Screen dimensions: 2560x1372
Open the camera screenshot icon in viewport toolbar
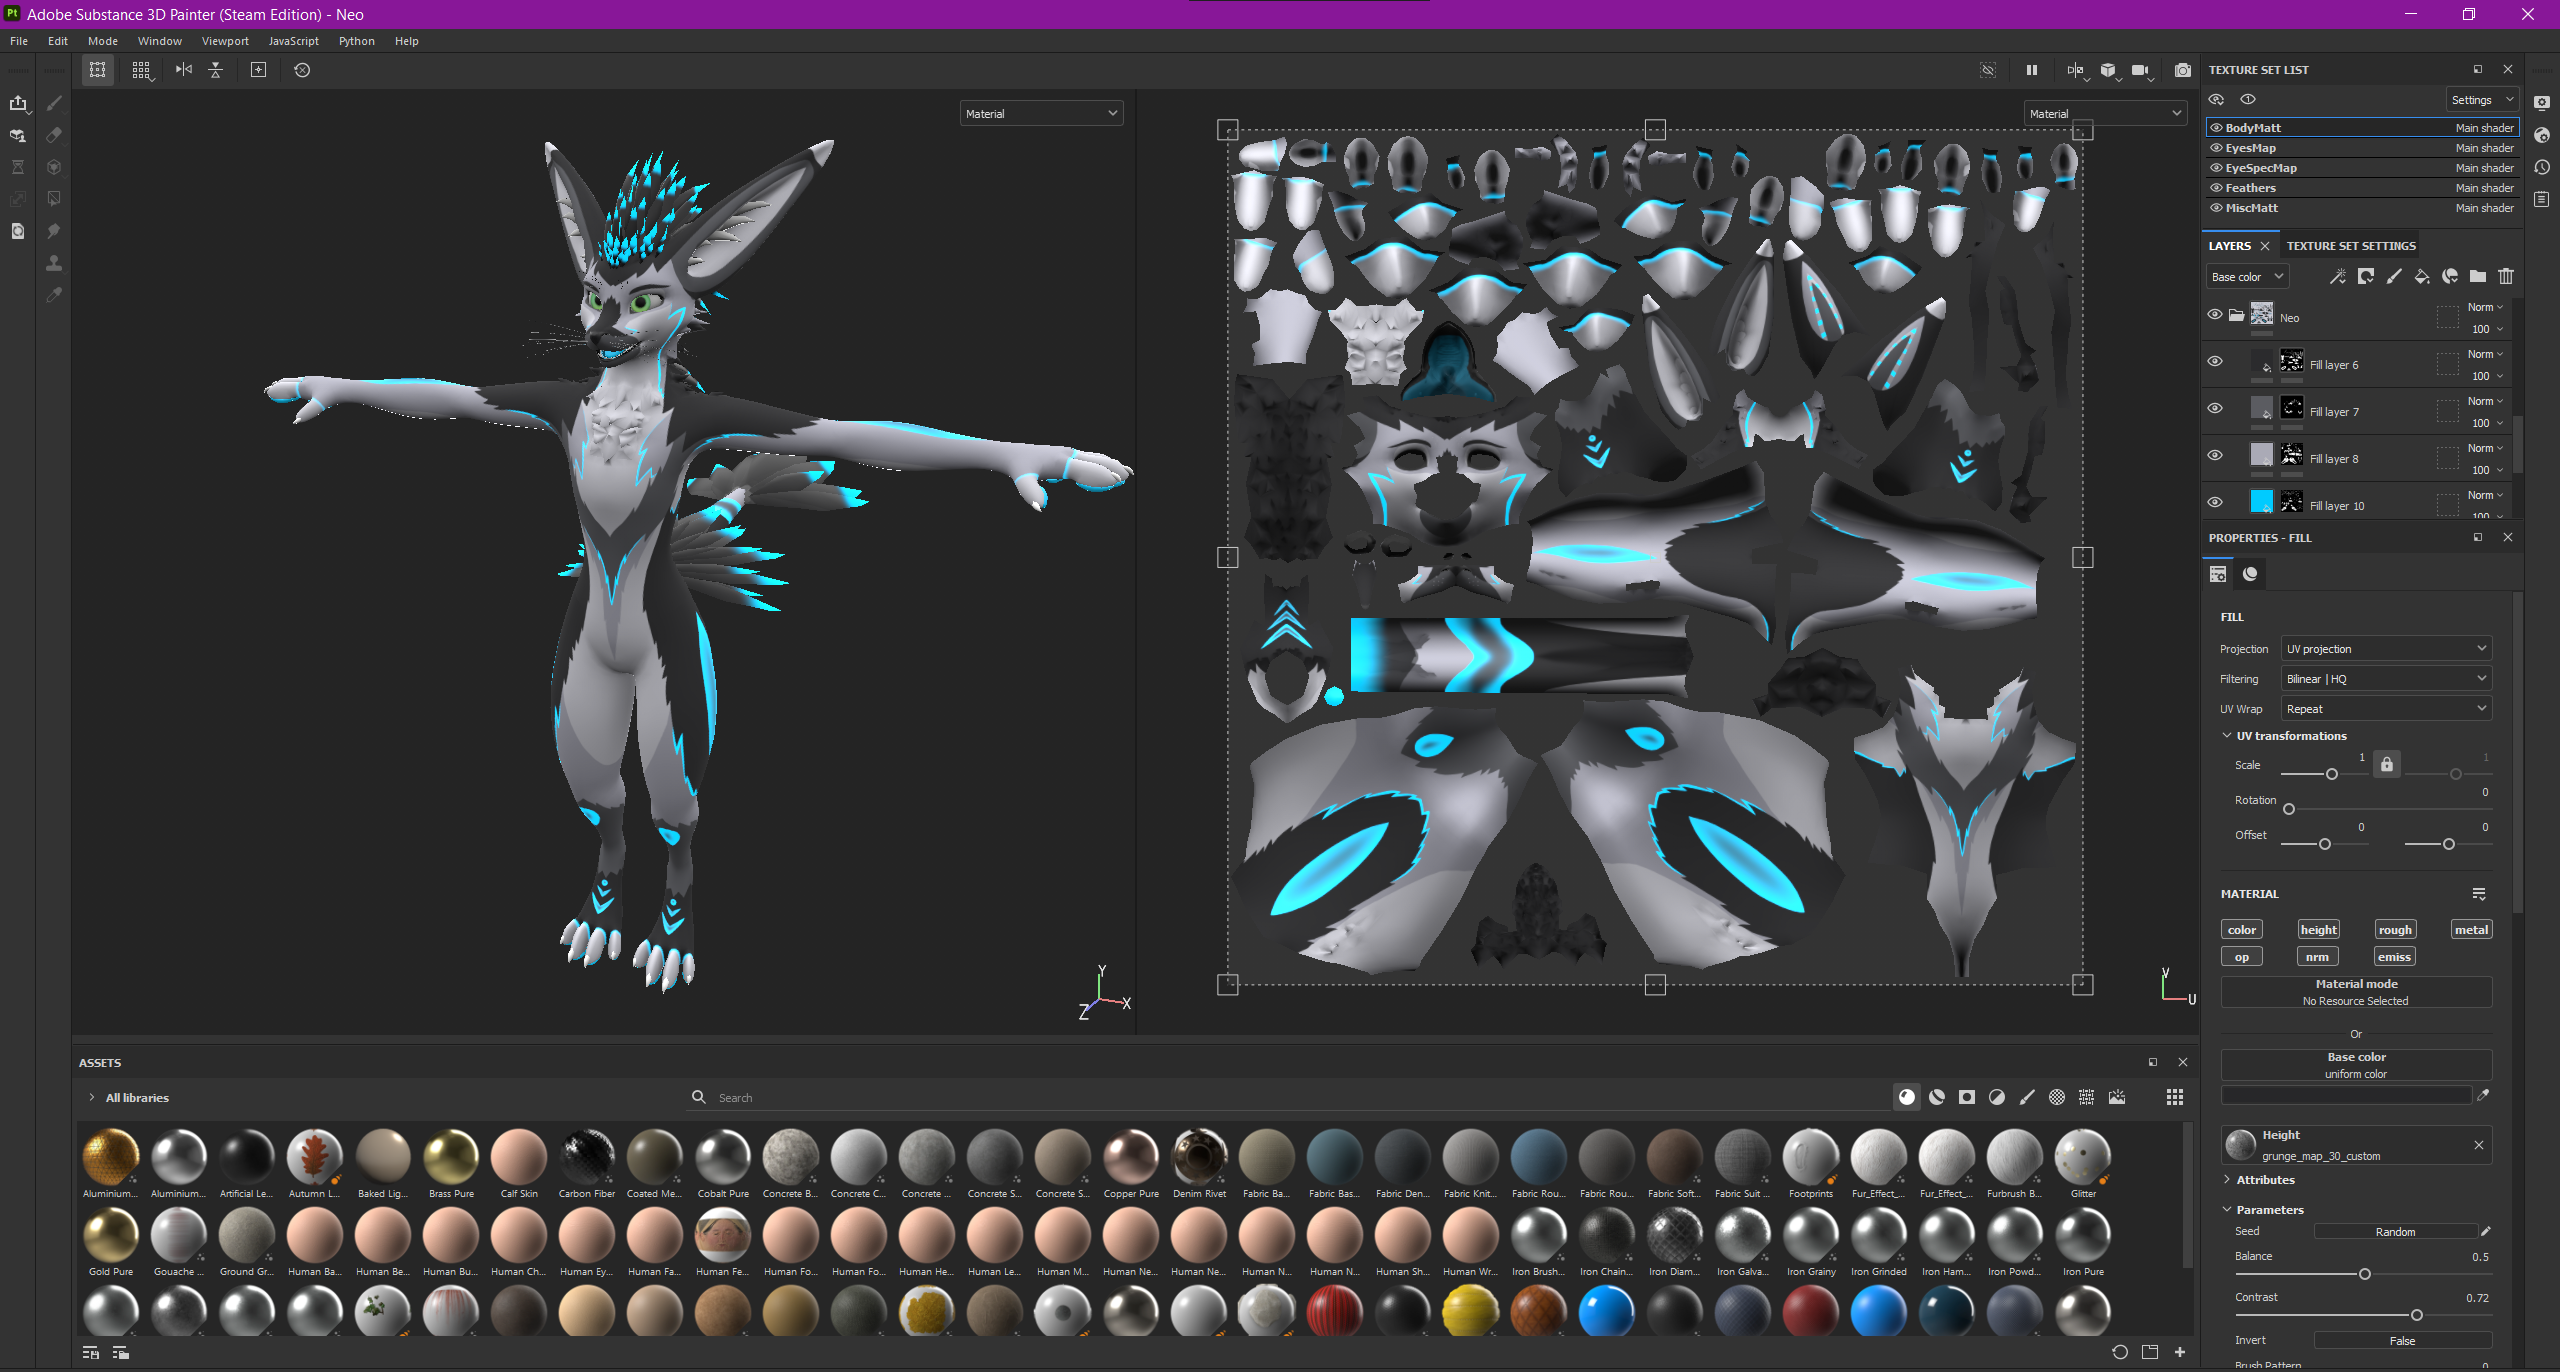2182,70
